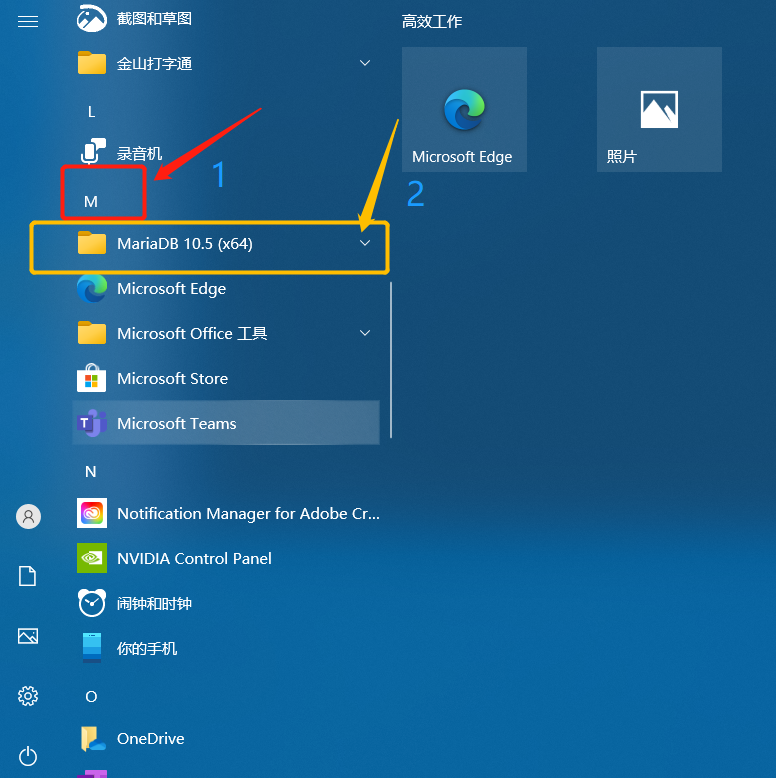The width and height of the screenshot is (776, 778).
Task: Click the app list scrollbar
Action: click(391, 360)
